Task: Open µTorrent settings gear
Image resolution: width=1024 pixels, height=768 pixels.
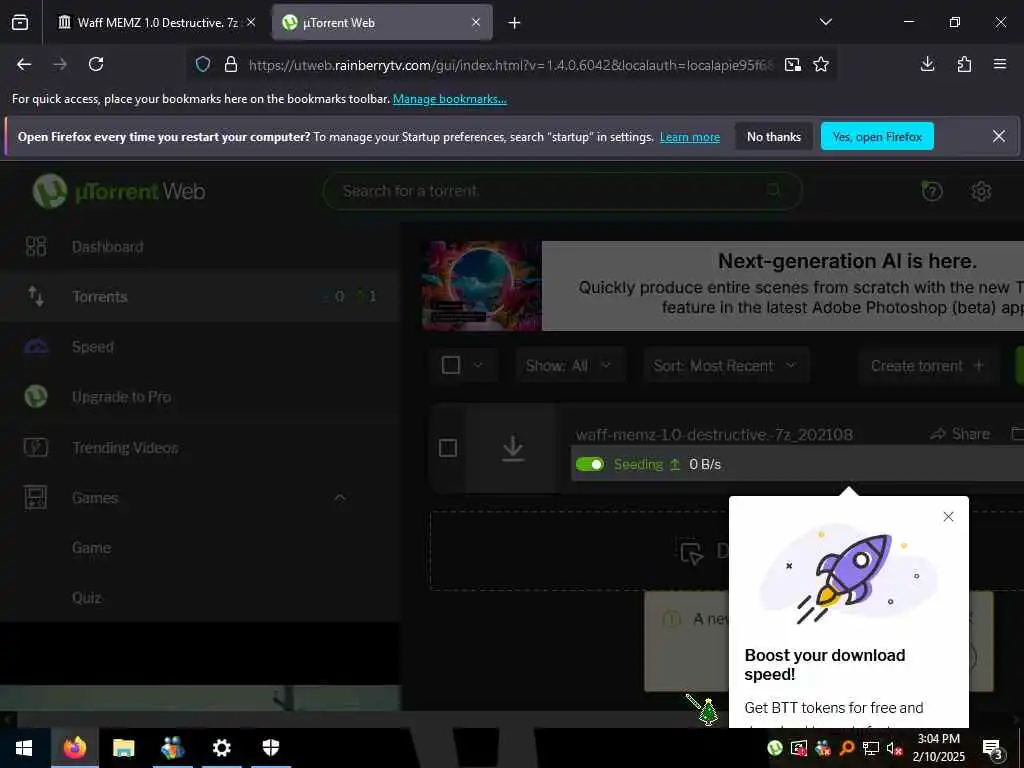Action: [x=981, y=191]
